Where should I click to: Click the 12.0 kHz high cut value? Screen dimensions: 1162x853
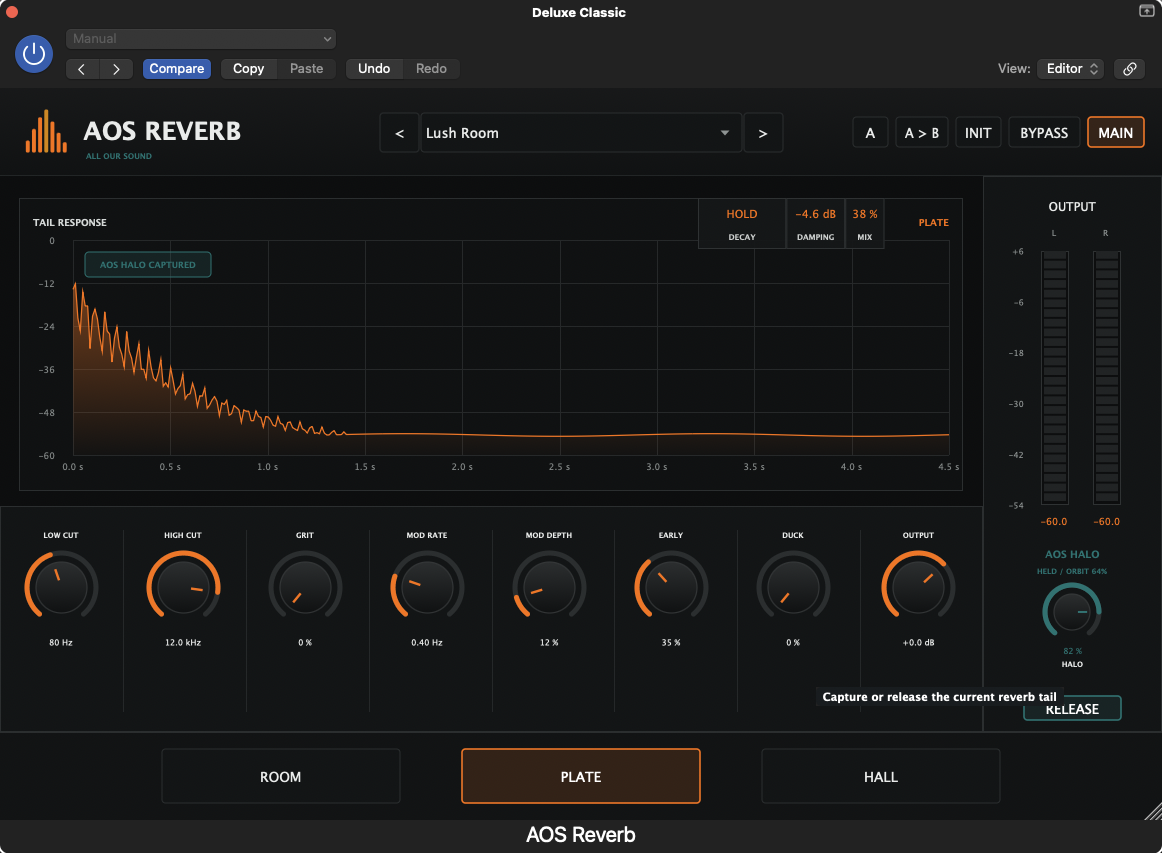point(183,643)
